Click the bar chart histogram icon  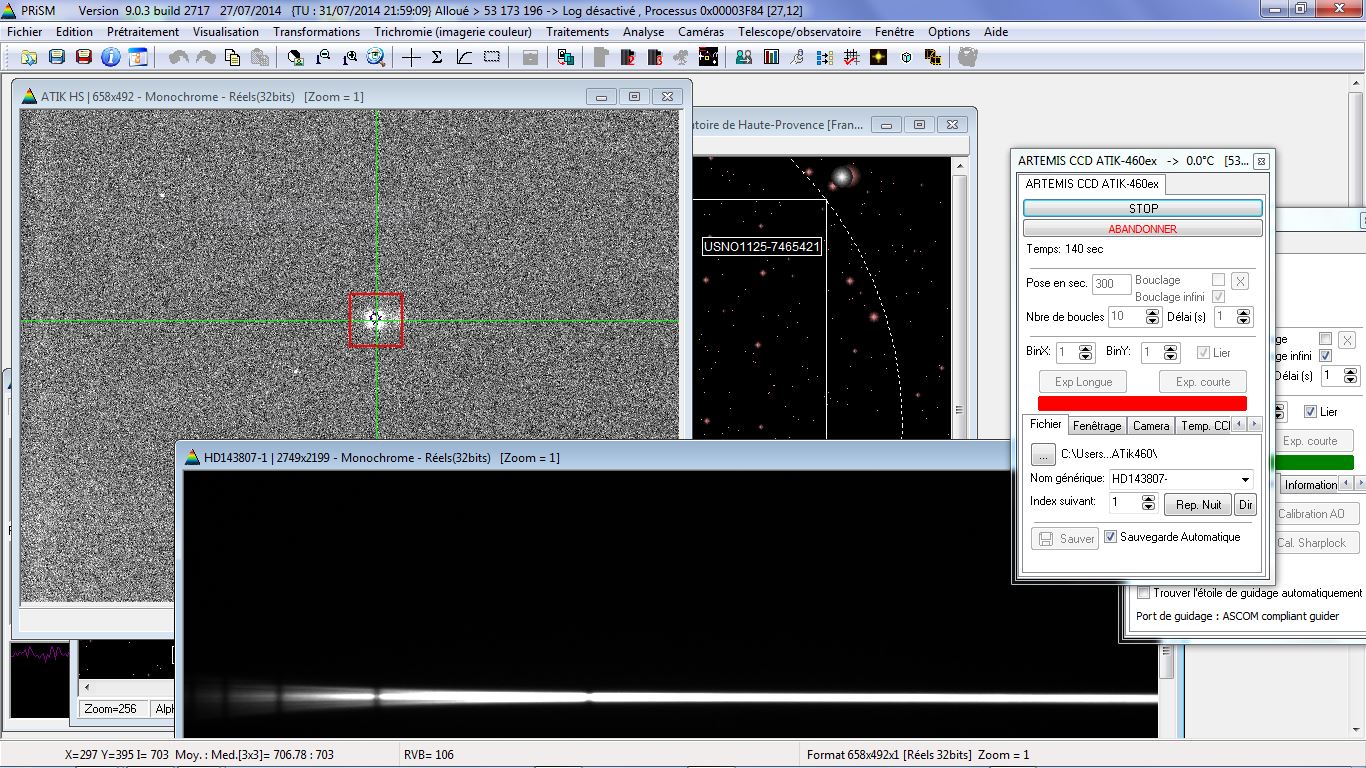click(771, 57)
